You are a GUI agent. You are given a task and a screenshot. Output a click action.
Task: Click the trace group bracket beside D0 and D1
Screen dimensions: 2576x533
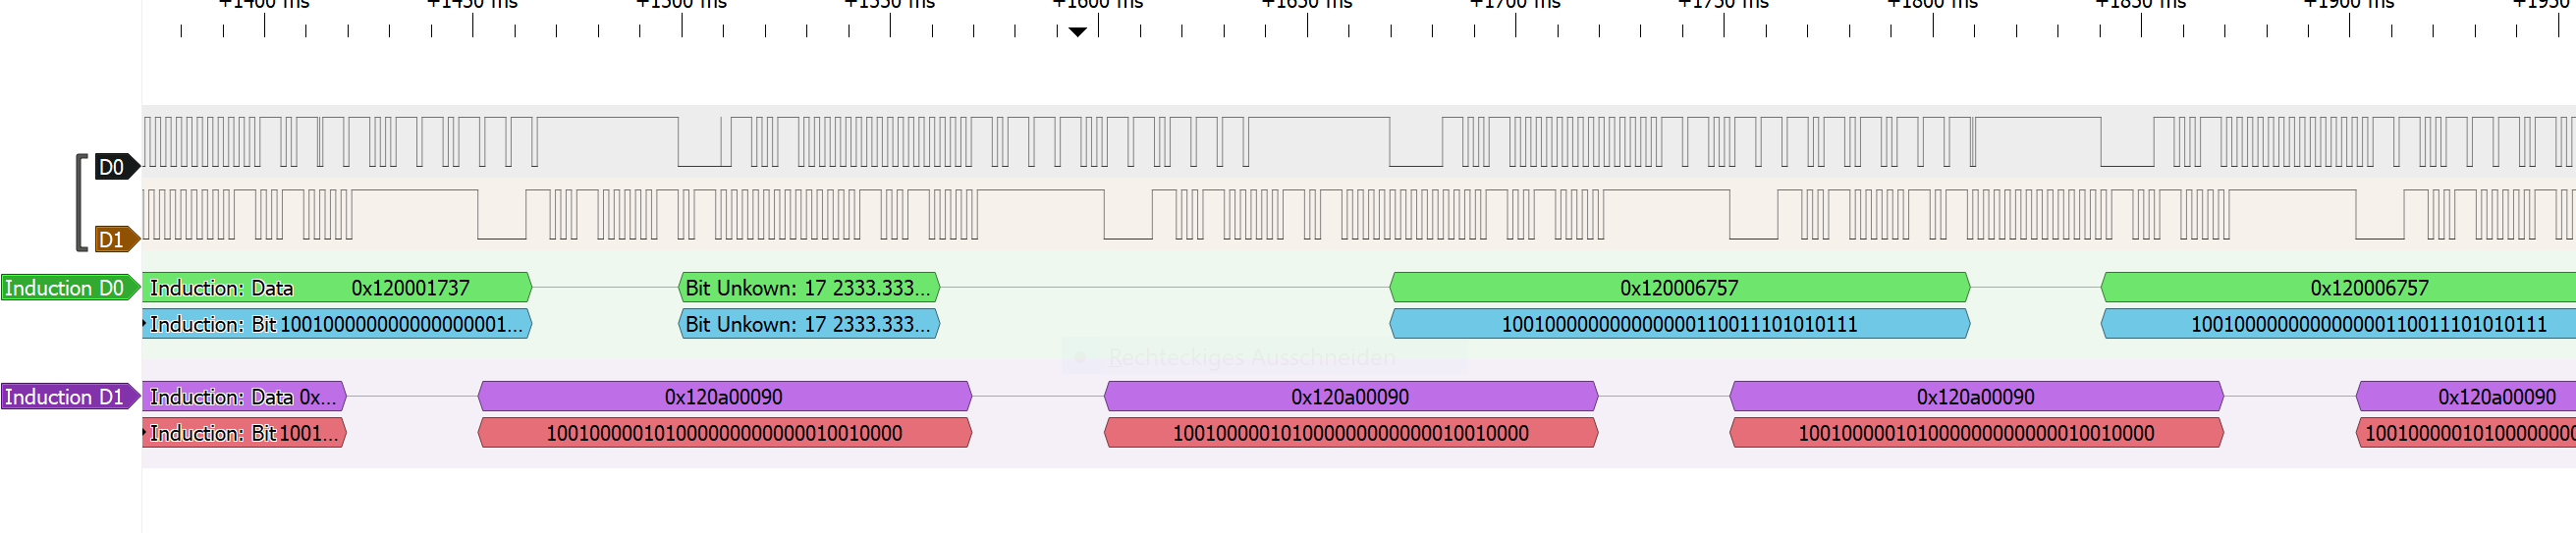tap(80, 203)
